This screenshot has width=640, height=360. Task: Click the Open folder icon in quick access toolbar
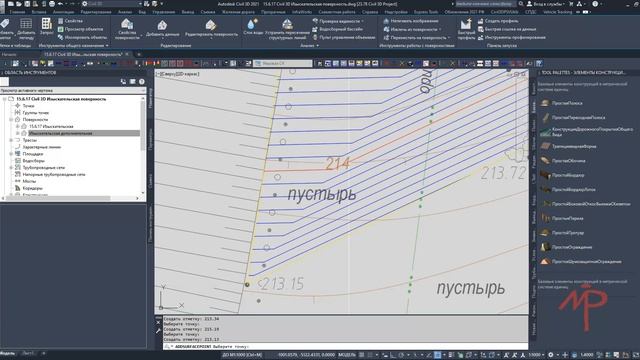pos(19,4)
